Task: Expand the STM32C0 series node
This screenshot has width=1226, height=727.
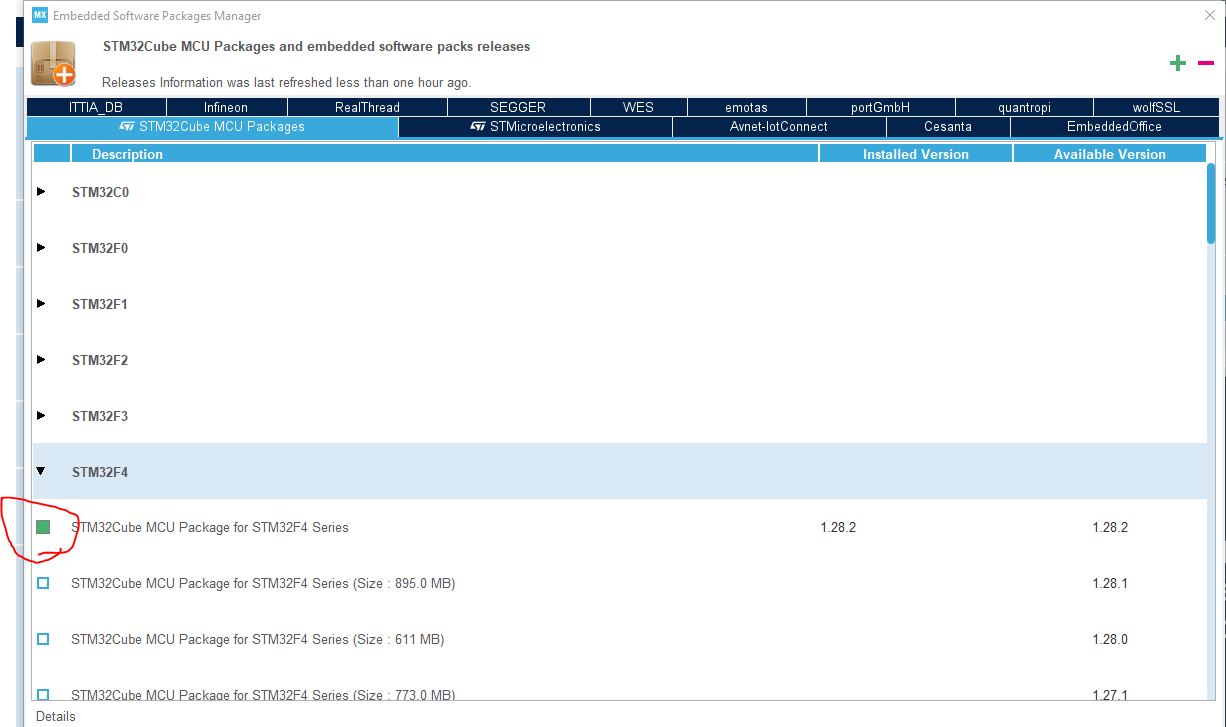Action: coord(41,191)
